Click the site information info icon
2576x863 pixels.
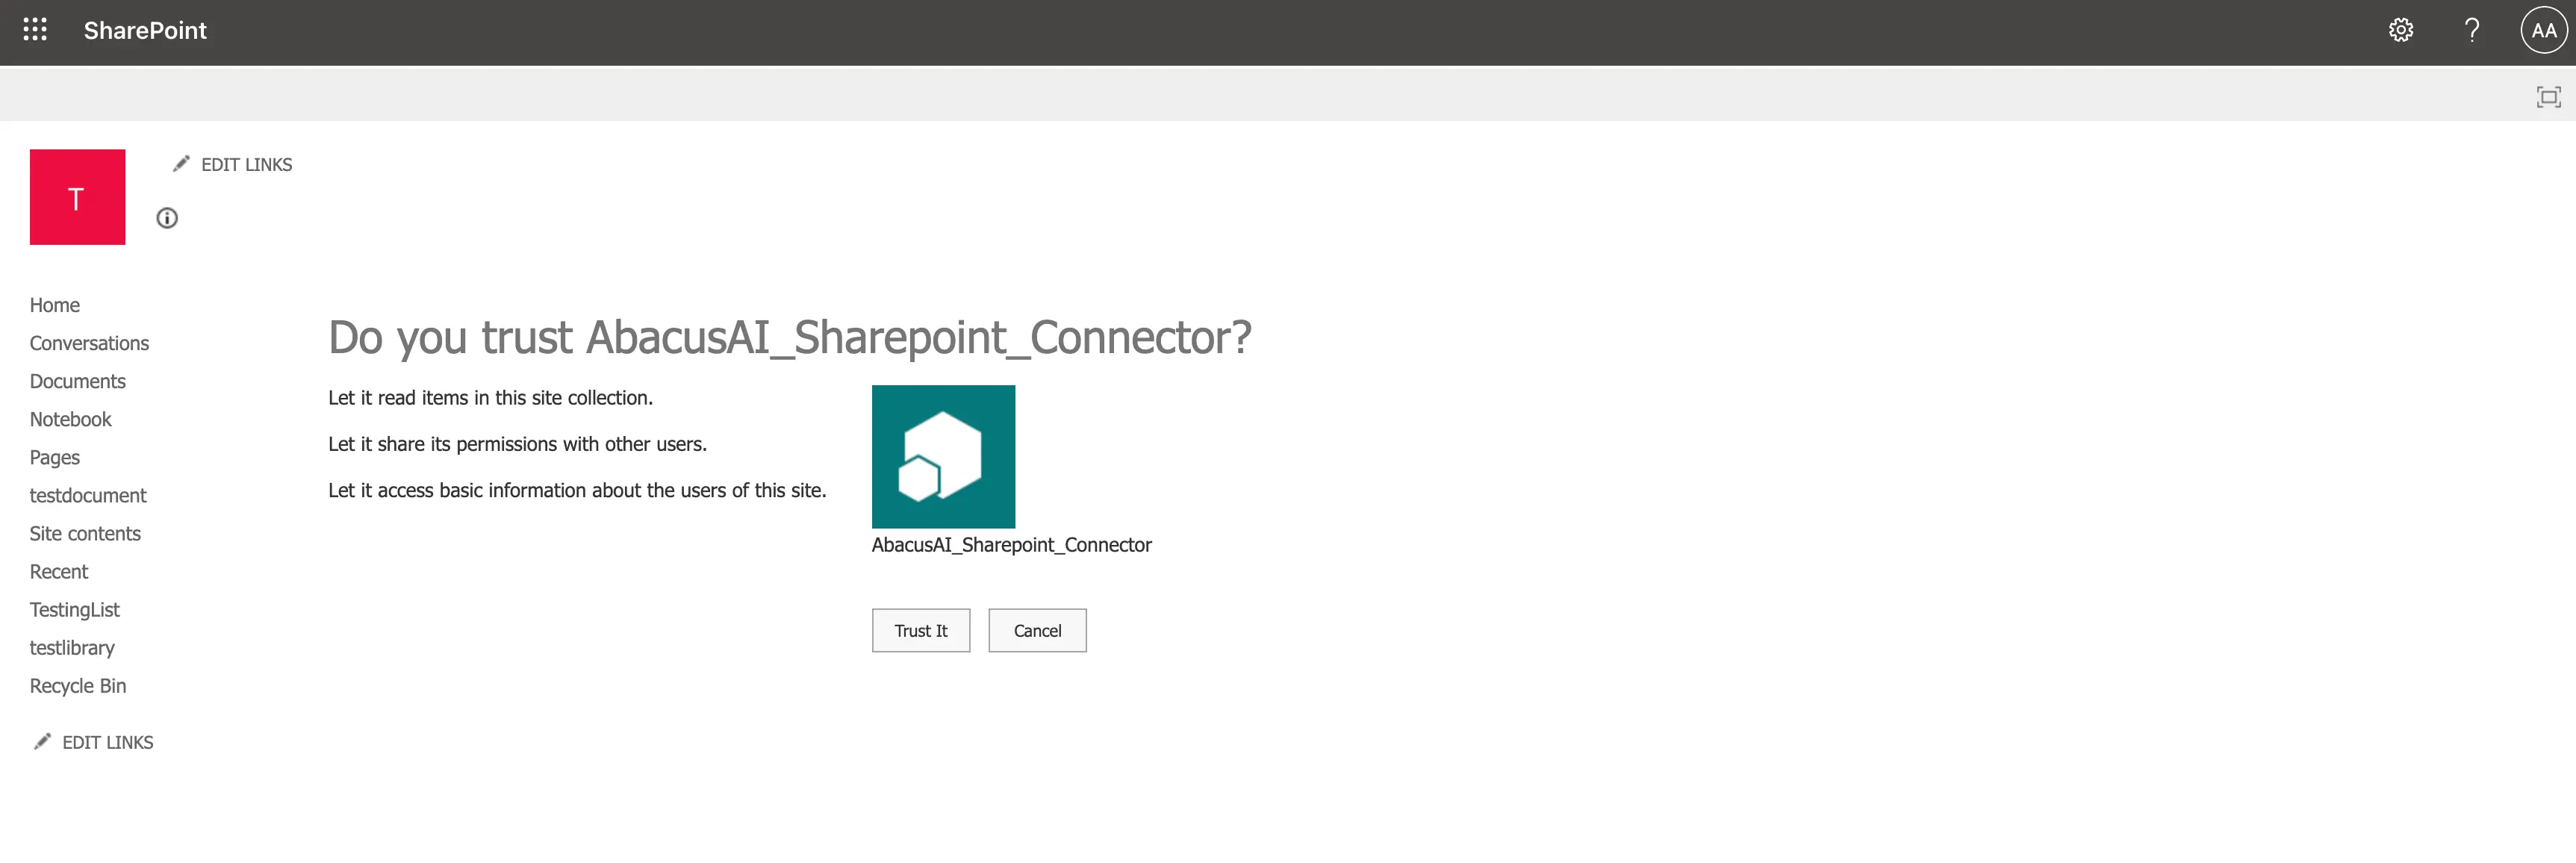coord(167,218)
